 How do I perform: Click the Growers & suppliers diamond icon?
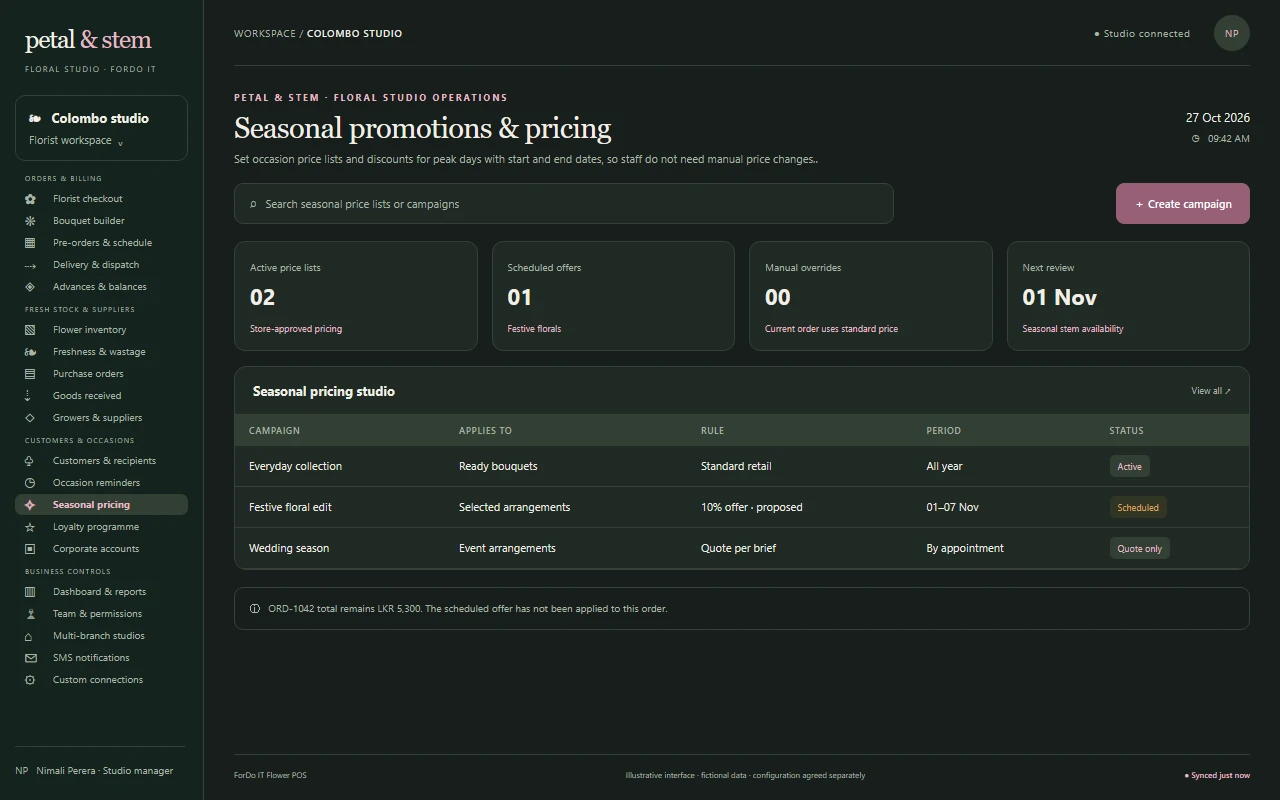click(x=30, y=418)
